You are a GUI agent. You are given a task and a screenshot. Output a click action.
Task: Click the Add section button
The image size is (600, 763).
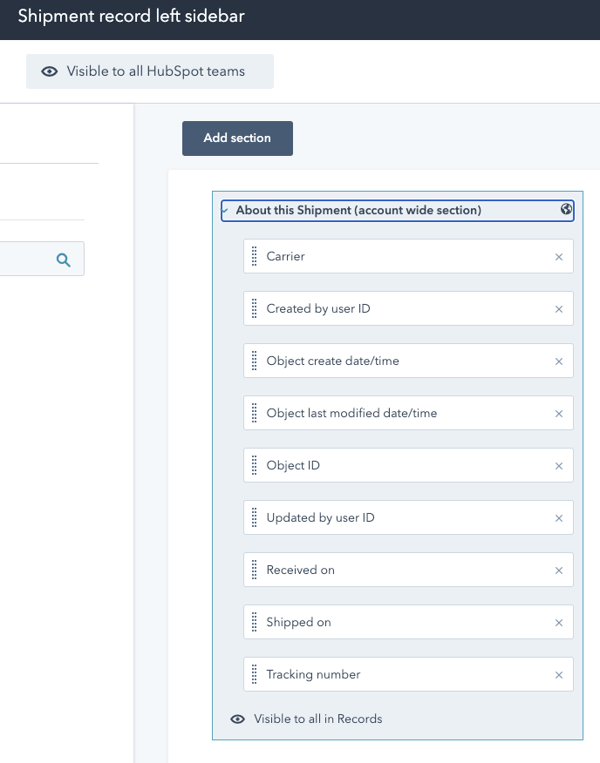[237, 138]
